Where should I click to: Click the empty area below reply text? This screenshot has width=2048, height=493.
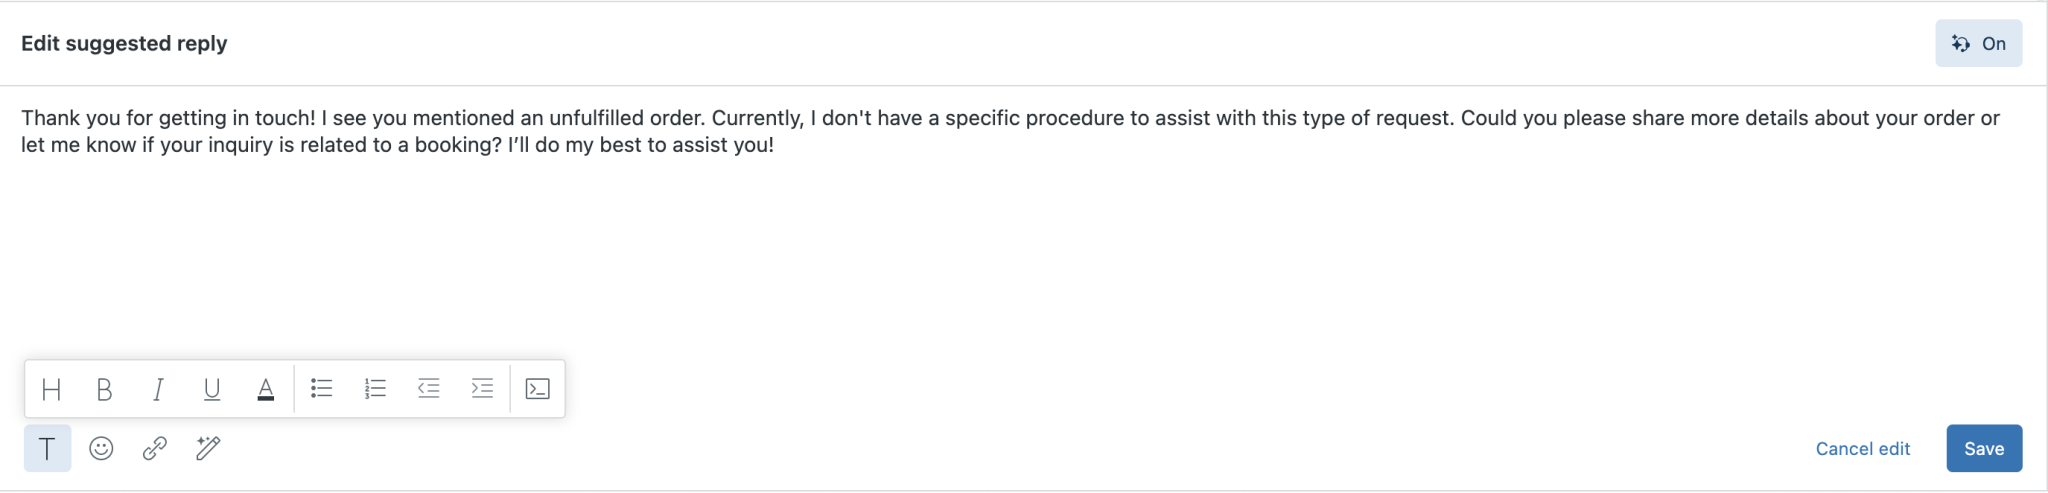coord(1000,250)
